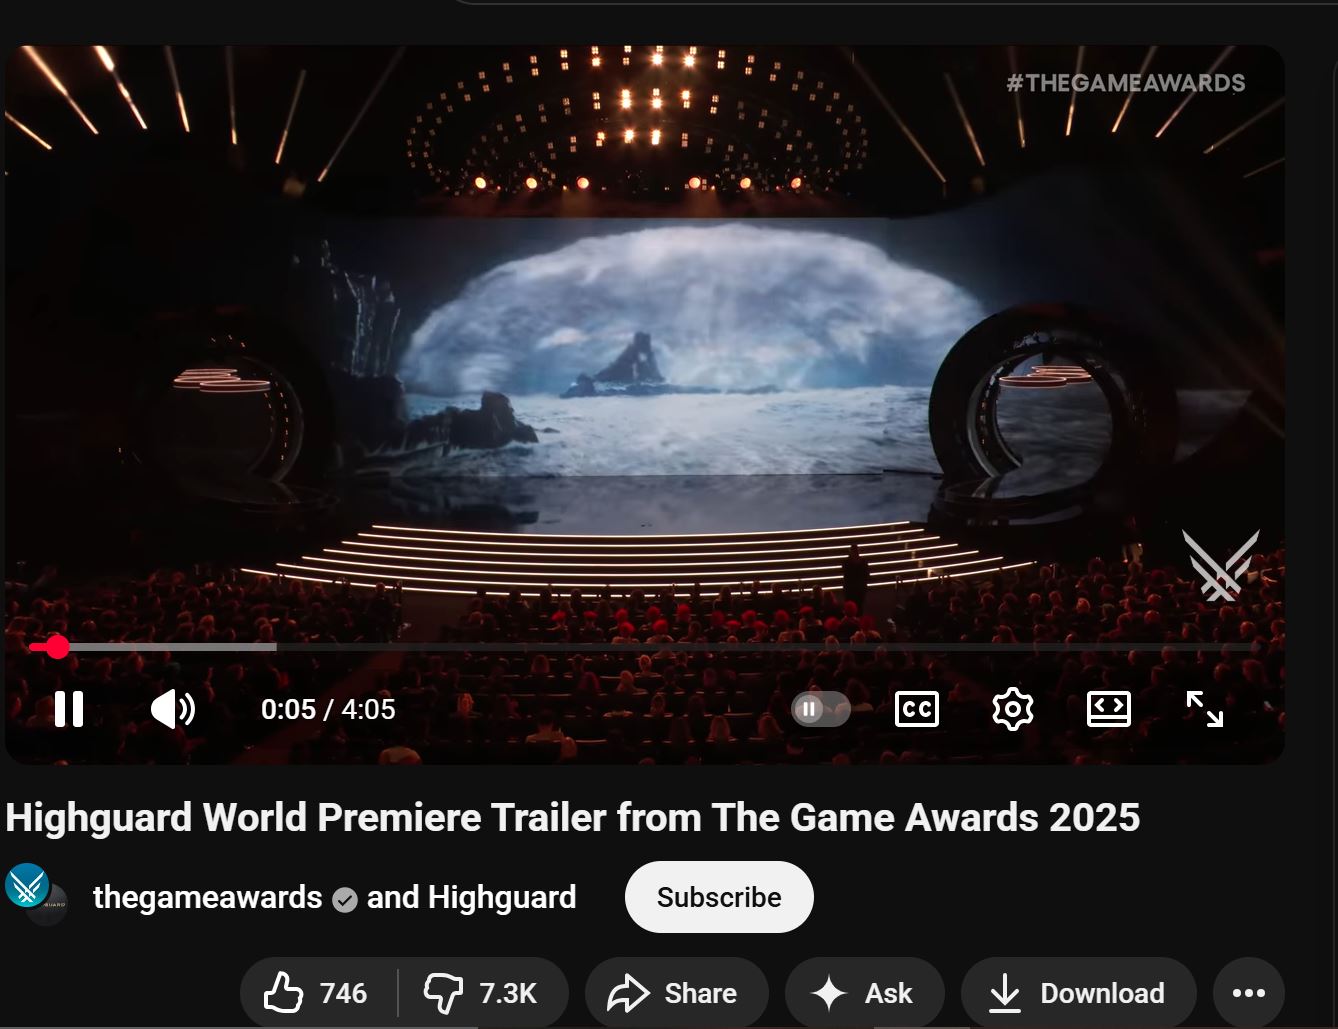Open the player settings gear menu

(1012, 709)
